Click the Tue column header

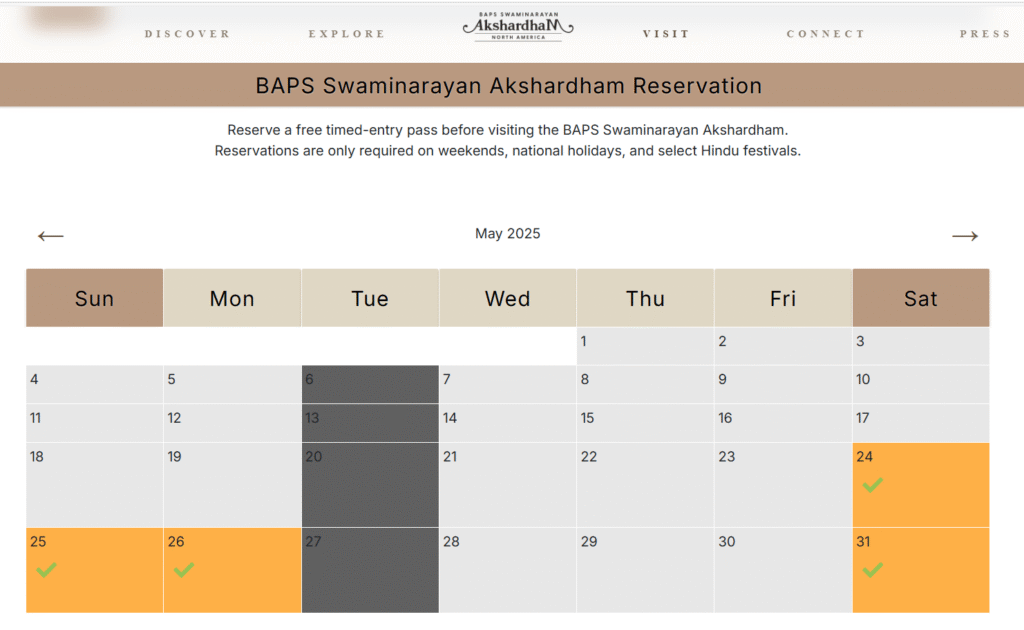(x=370, y=298)
